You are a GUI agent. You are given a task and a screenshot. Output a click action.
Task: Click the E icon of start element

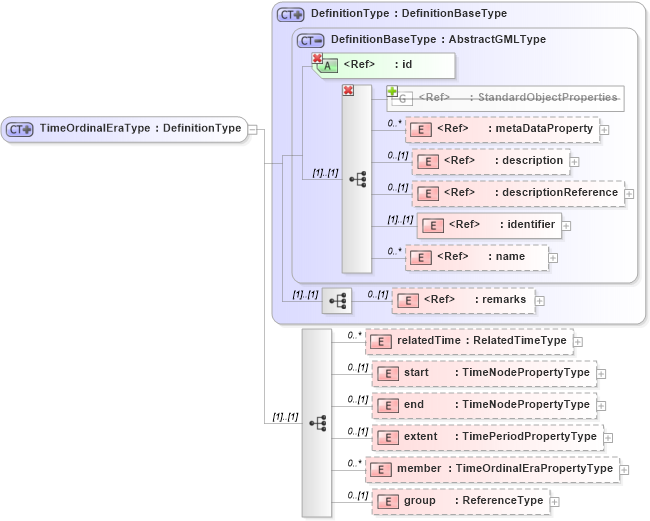[x=388, y=373]
